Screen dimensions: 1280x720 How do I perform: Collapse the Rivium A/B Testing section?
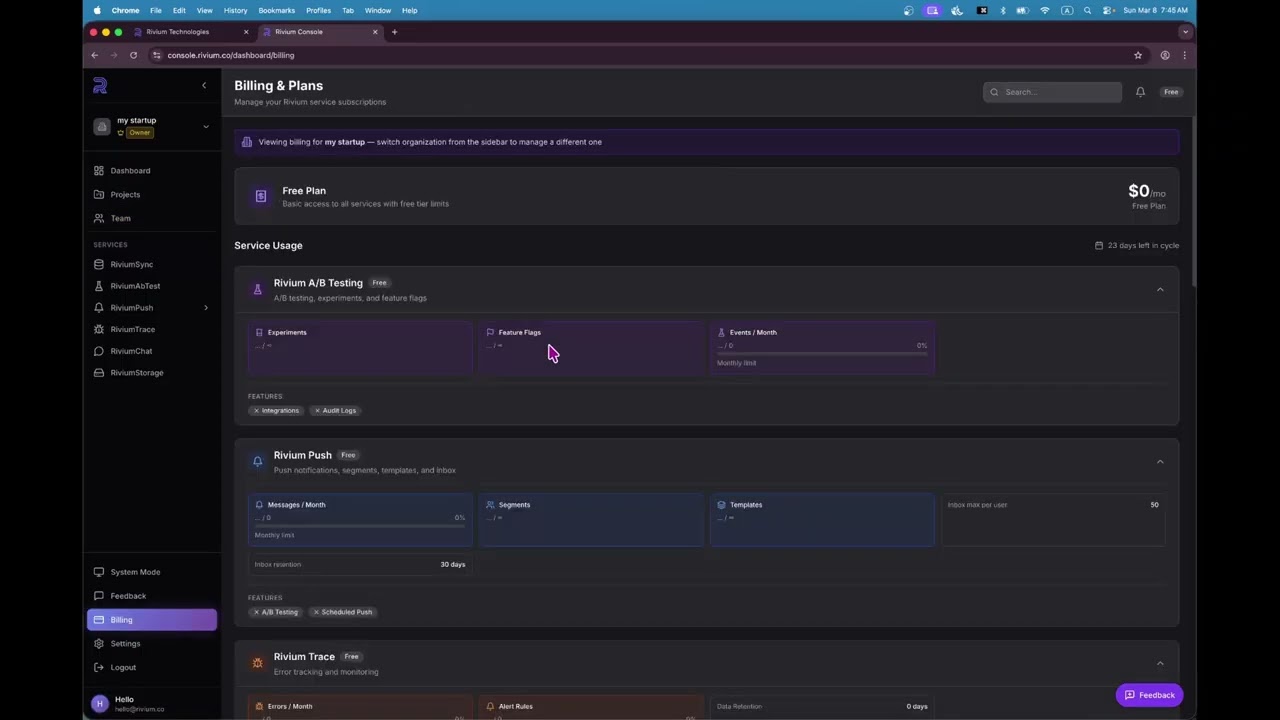(x=1160, y=290)
